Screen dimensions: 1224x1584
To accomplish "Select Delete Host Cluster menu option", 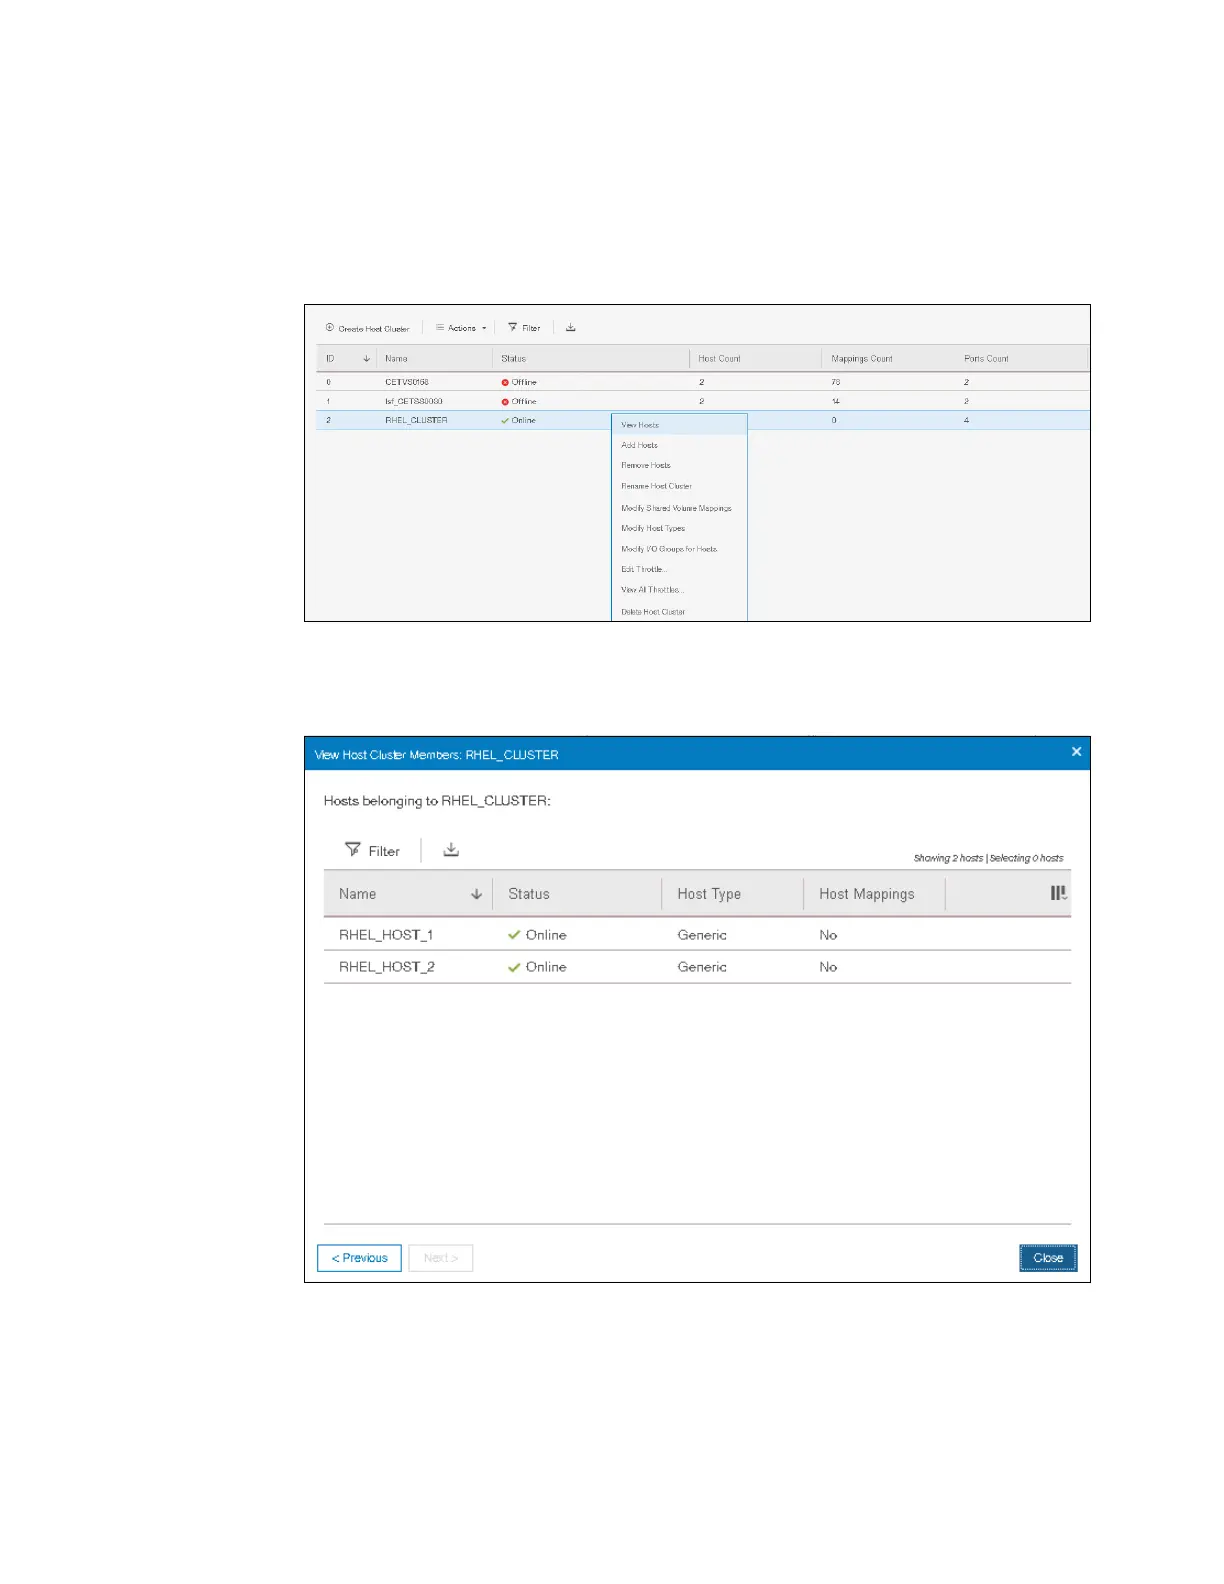I will click(x=653, y=611).
